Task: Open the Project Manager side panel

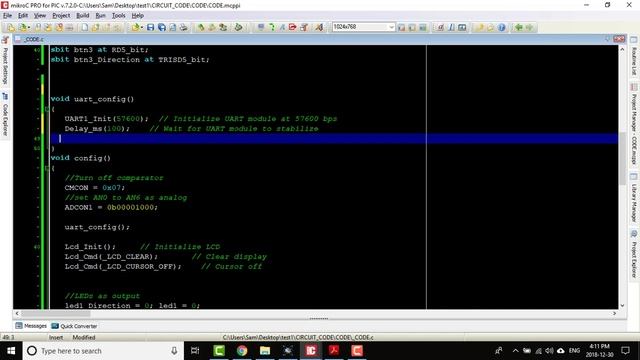Action: coord(634,124)
